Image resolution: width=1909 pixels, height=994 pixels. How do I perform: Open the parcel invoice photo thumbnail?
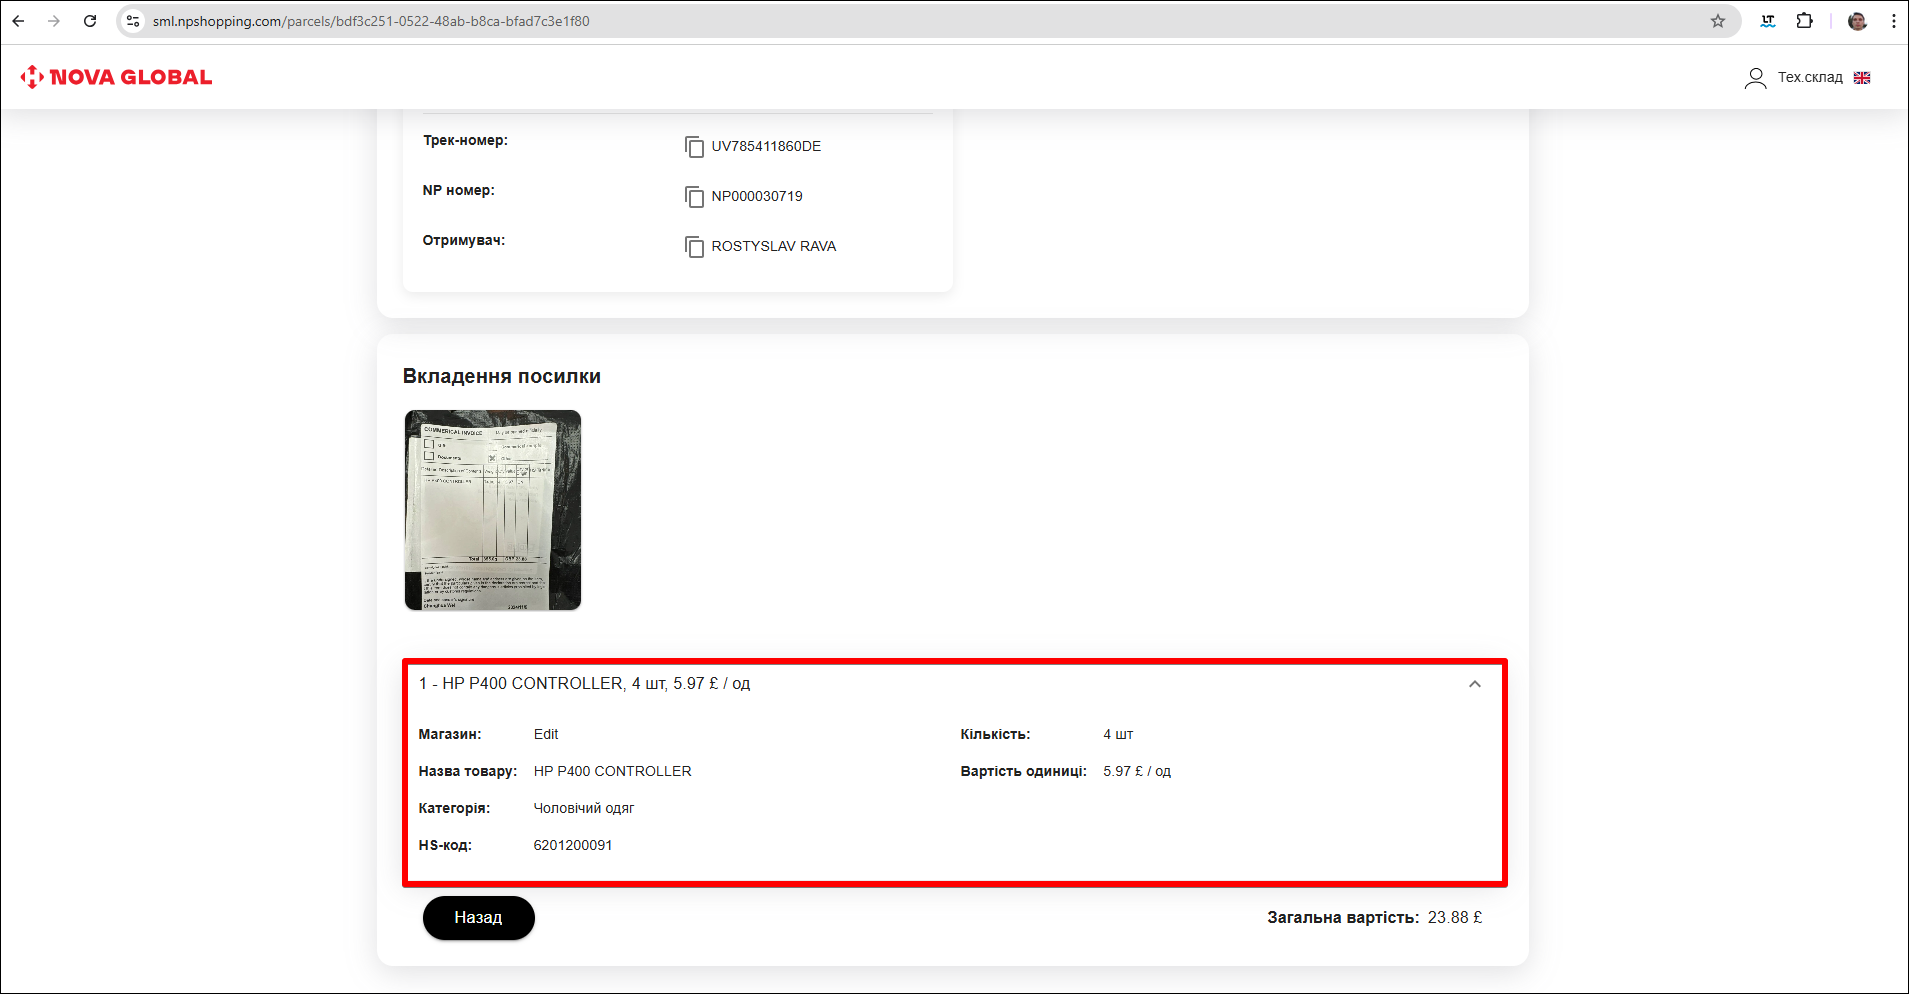(493, 510)
